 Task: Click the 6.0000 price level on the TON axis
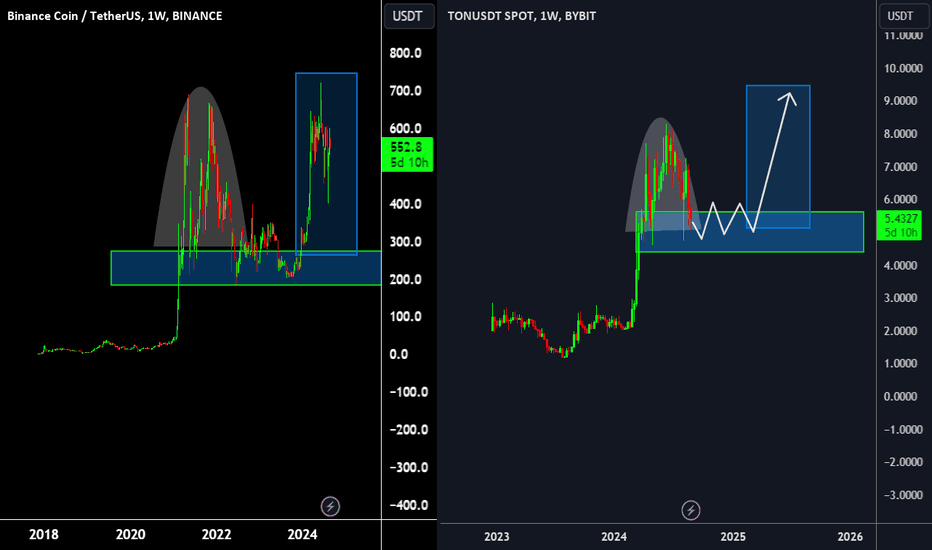tap(900, 200)
